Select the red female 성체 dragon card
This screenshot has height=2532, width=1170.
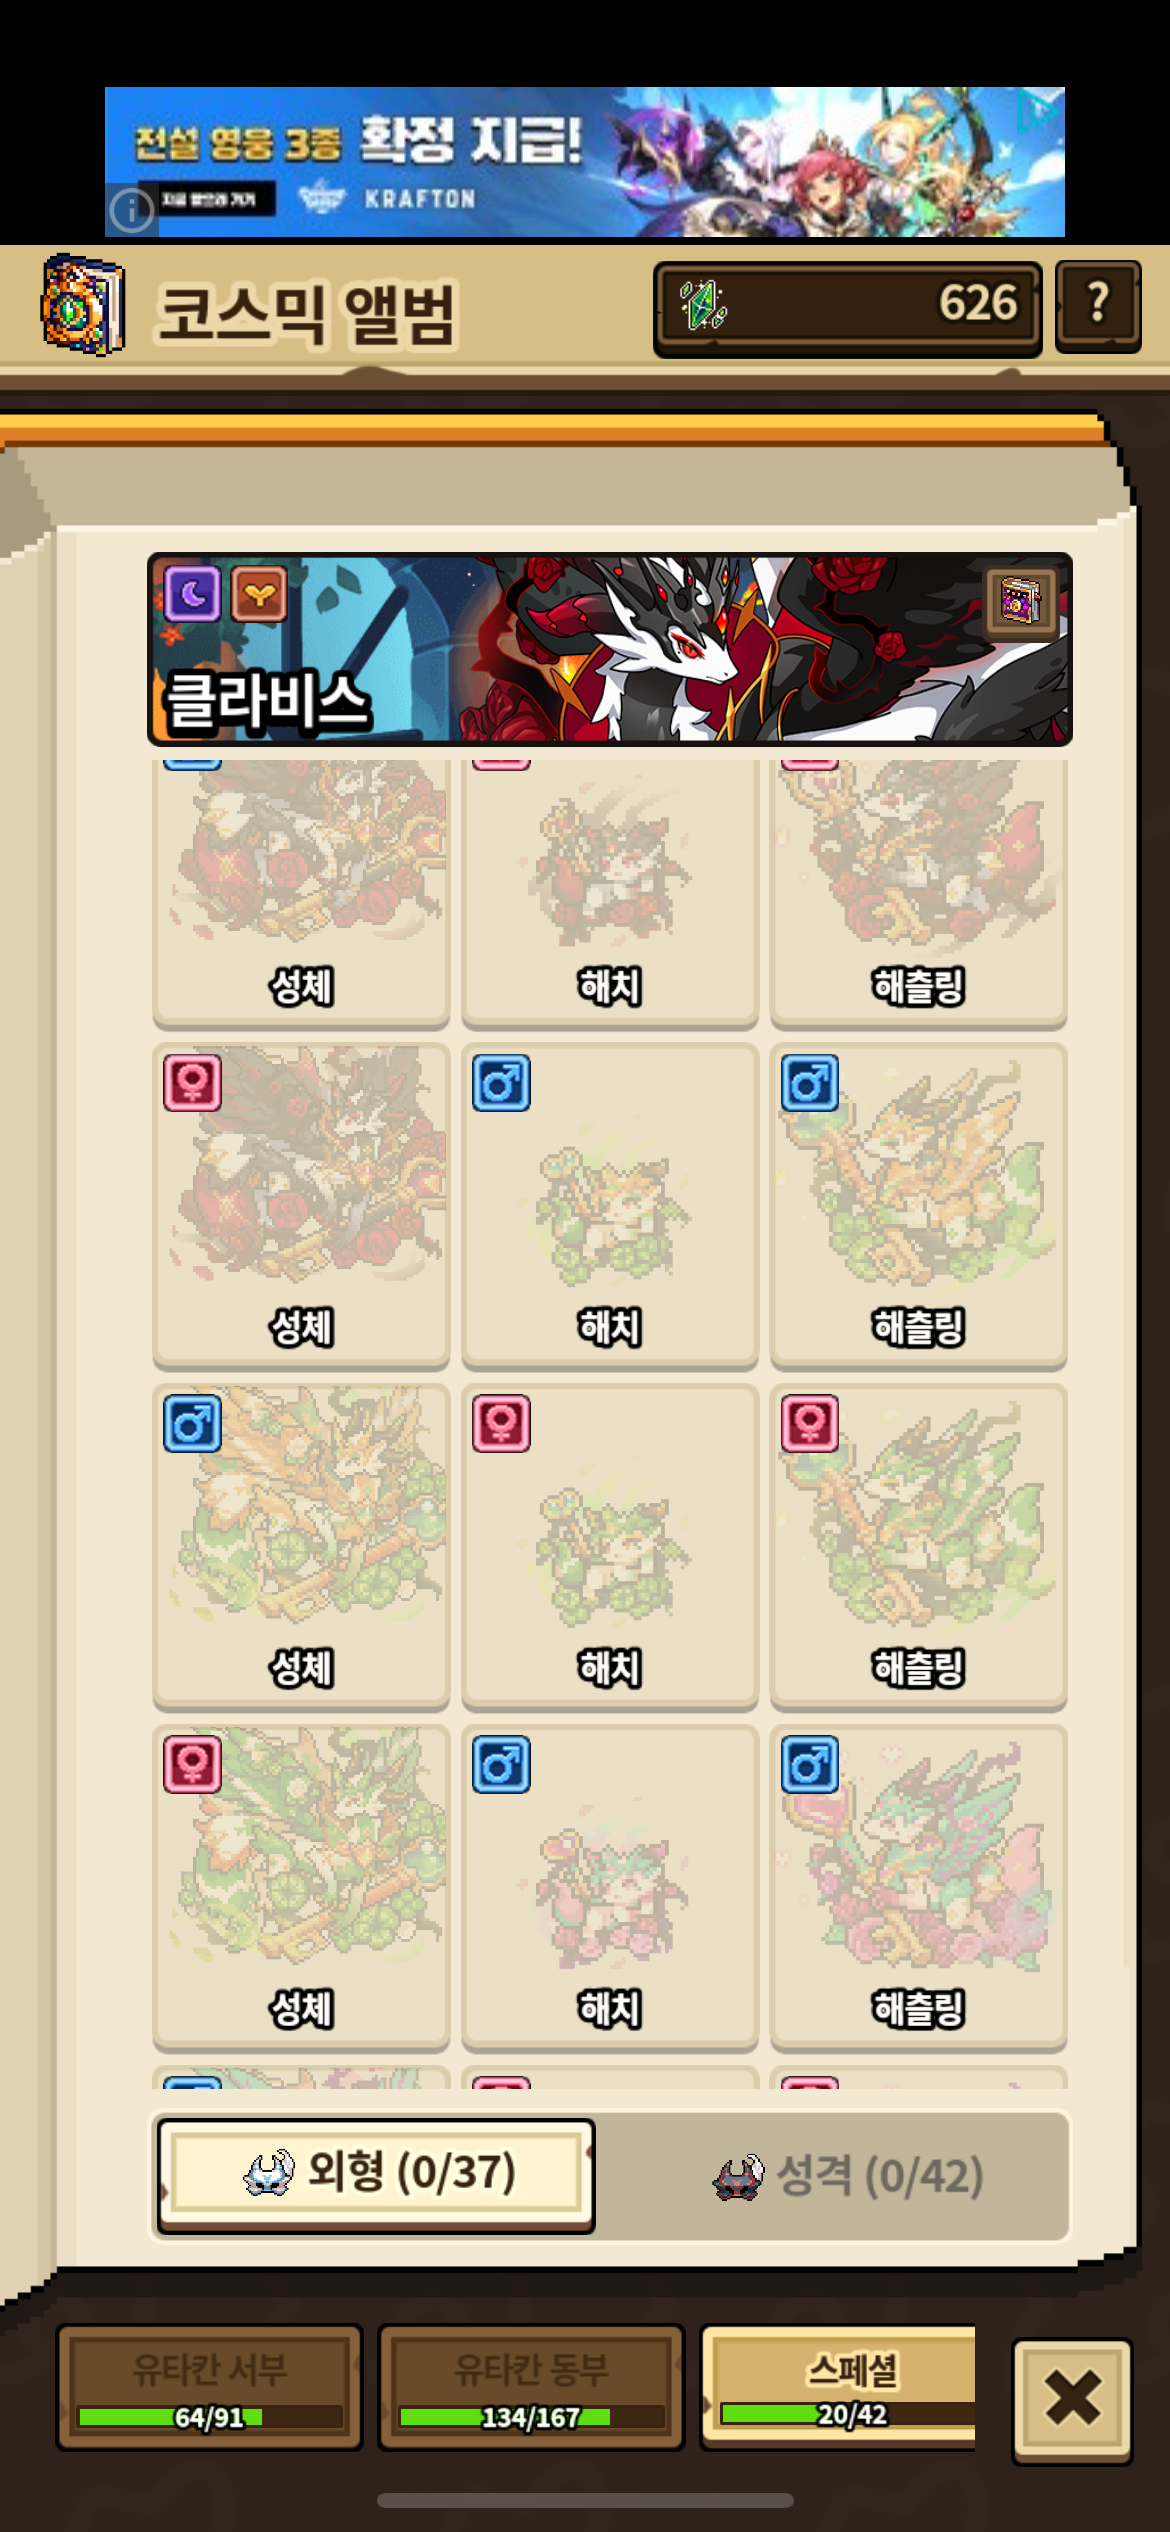301,1205
